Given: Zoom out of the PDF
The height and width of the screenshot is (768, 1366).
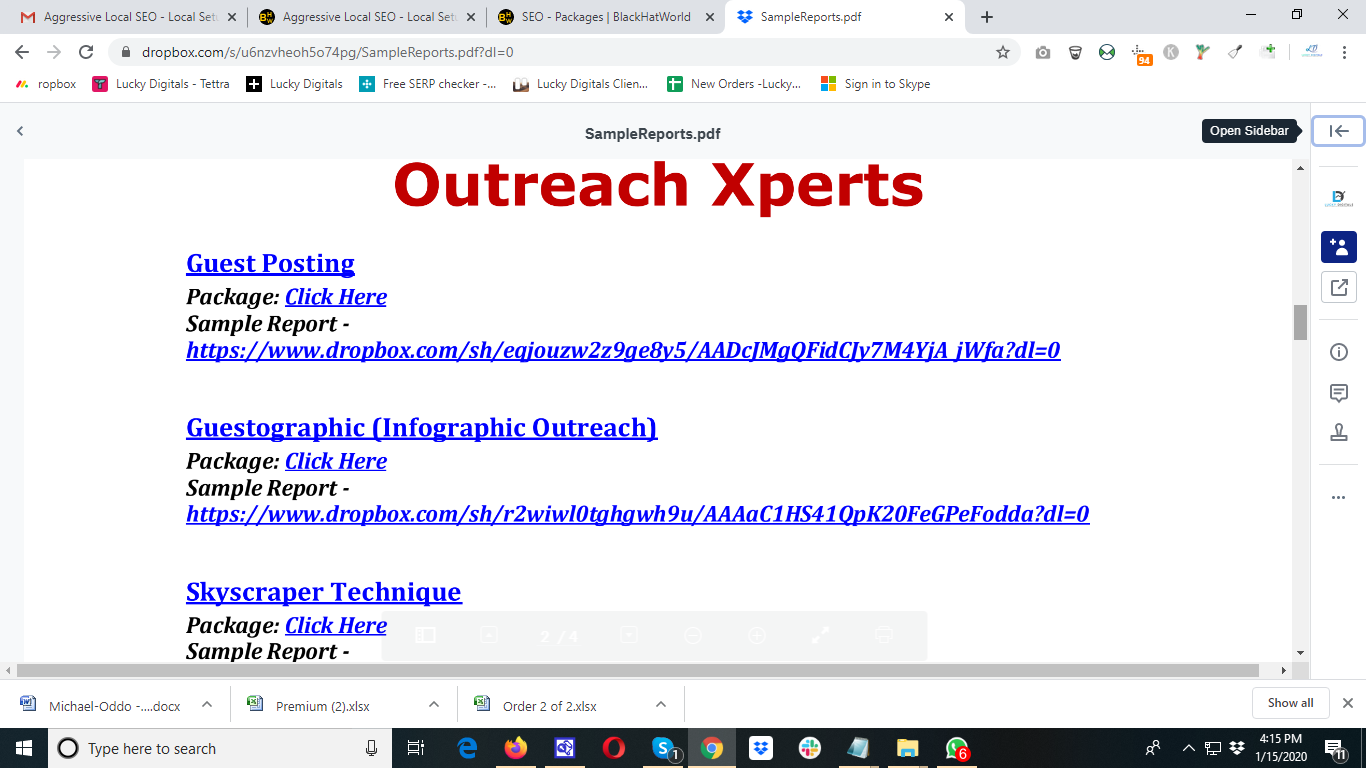Looking at the screenshot, I should [692, 635].
